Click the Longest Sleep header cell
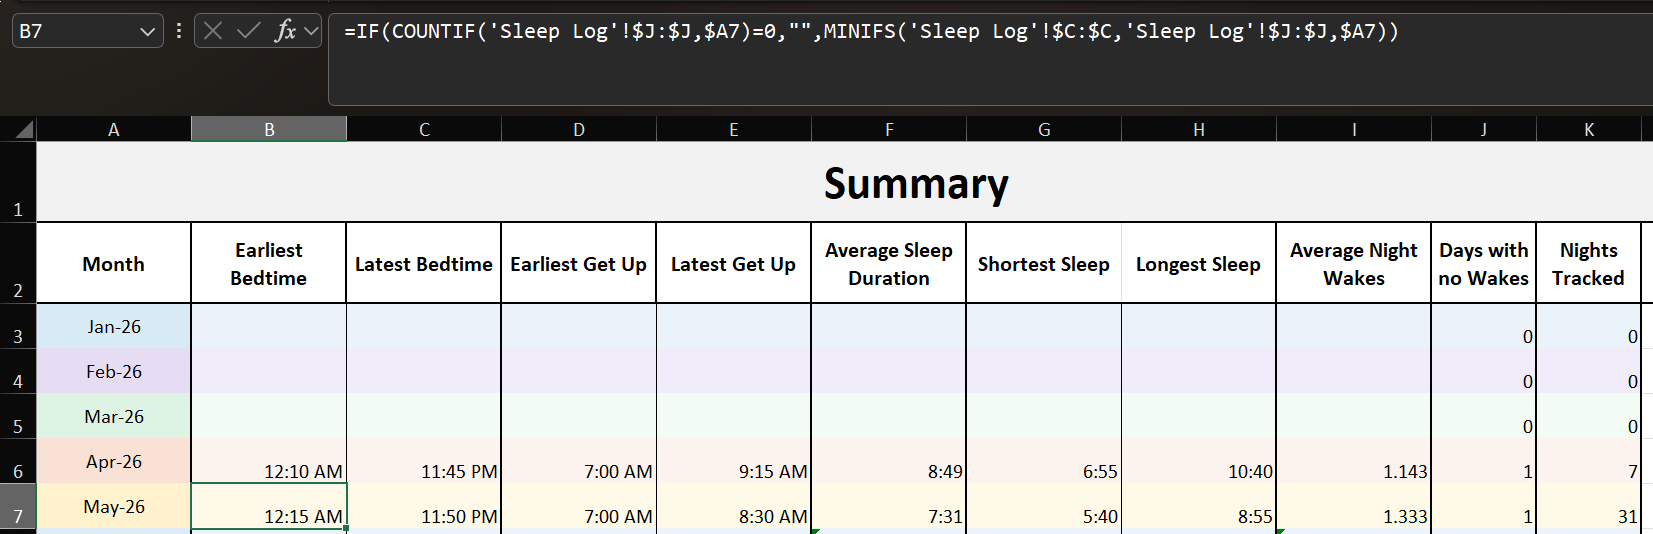This screenshot has height=534, width=1653. pos(1199,264)
